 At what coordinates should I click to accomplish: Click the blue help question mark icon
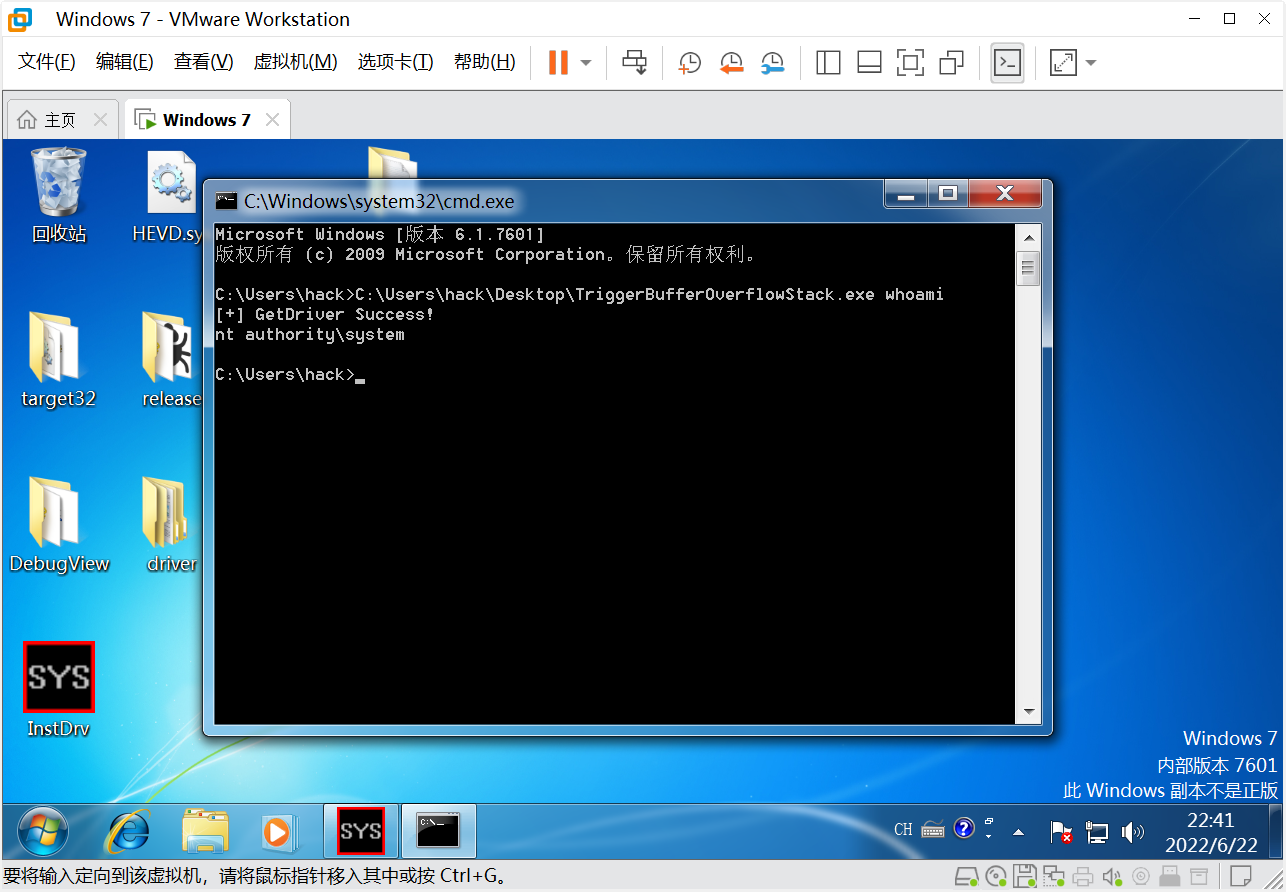coord(964,828)
